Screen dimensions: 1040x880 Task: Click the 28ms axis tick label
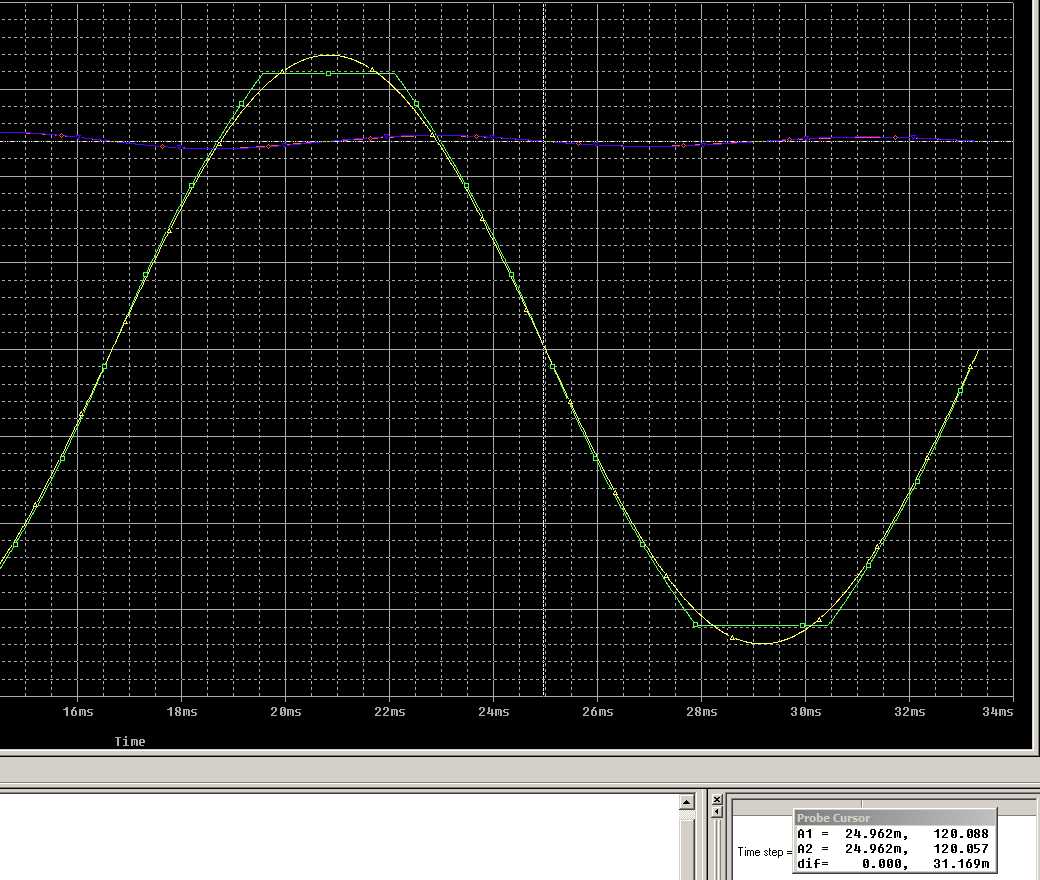pyautogui.click(x=702, y=712)
